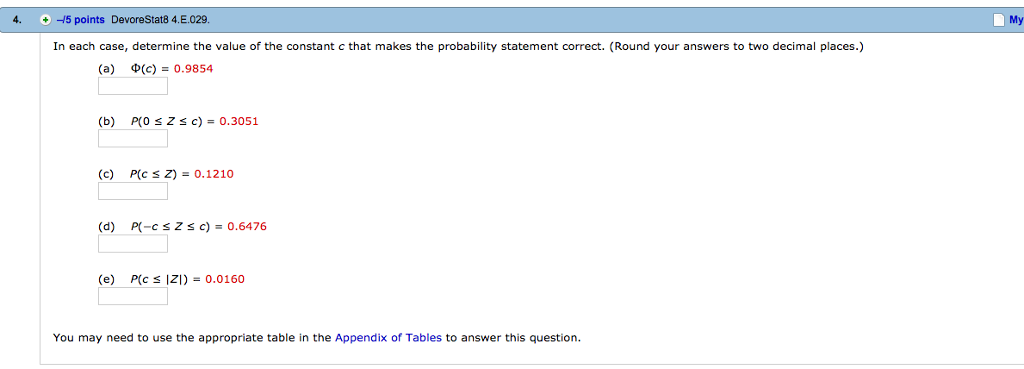1024x369 pixels.
Task: Click the red value 0.9854
Action: [194, 68]
